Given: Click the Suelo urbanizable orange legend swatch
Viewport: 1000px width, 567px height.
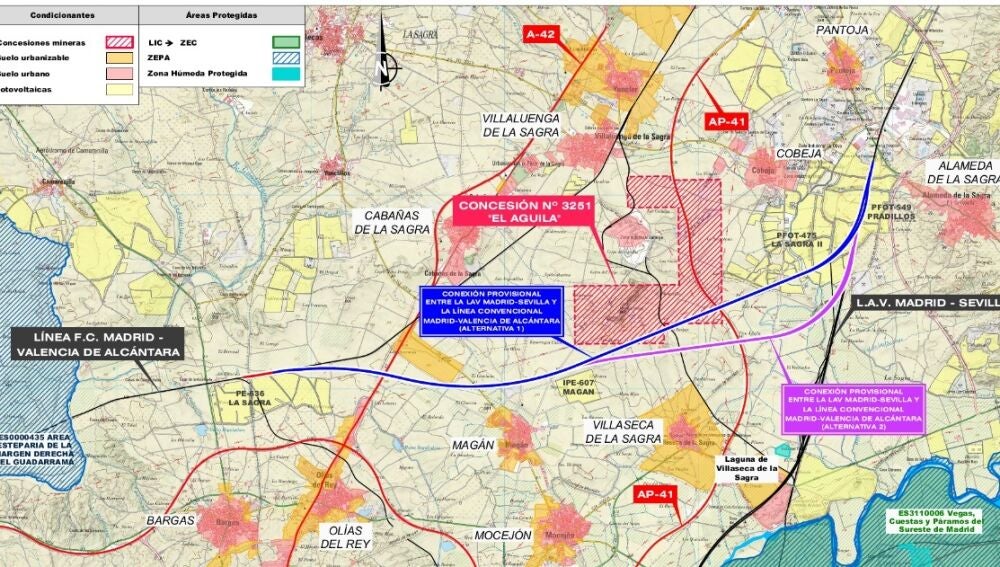Looking at the screenshot, I should [119, 58].
